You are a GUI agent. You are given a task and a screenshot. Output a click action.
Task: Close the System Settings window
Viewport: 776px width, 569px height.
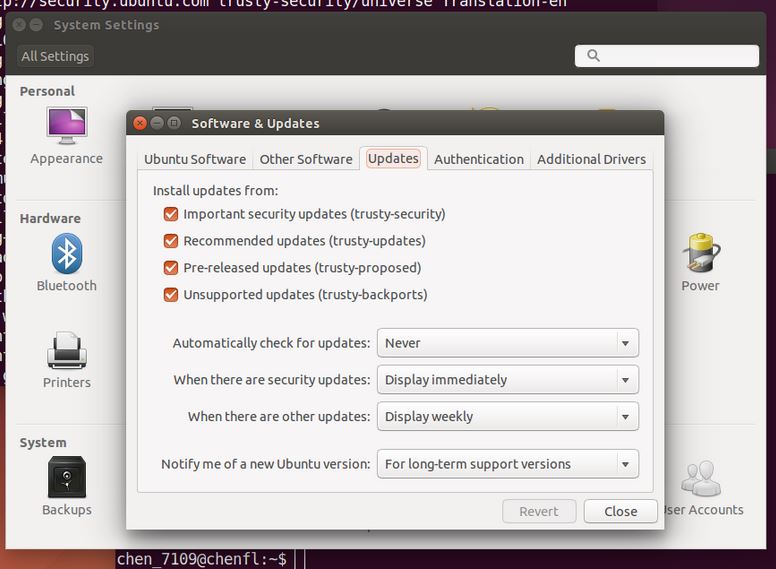pyautogui.click(x=19, y=25)
